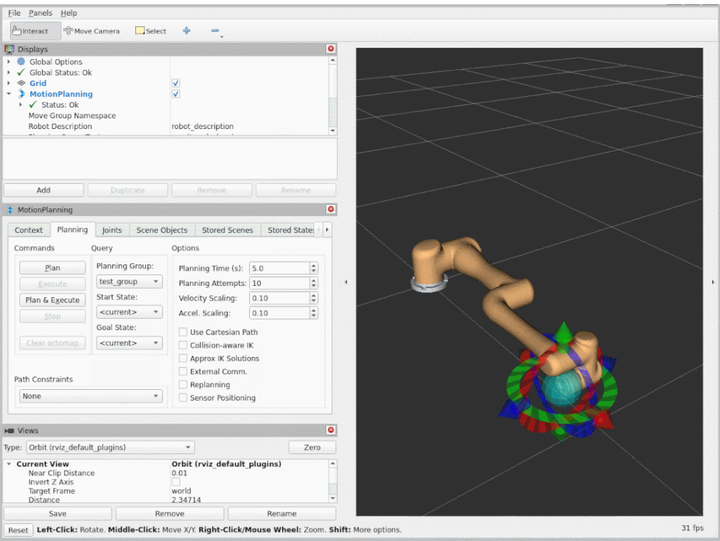Enable Collision-aware IK

[x=183, y=345]
